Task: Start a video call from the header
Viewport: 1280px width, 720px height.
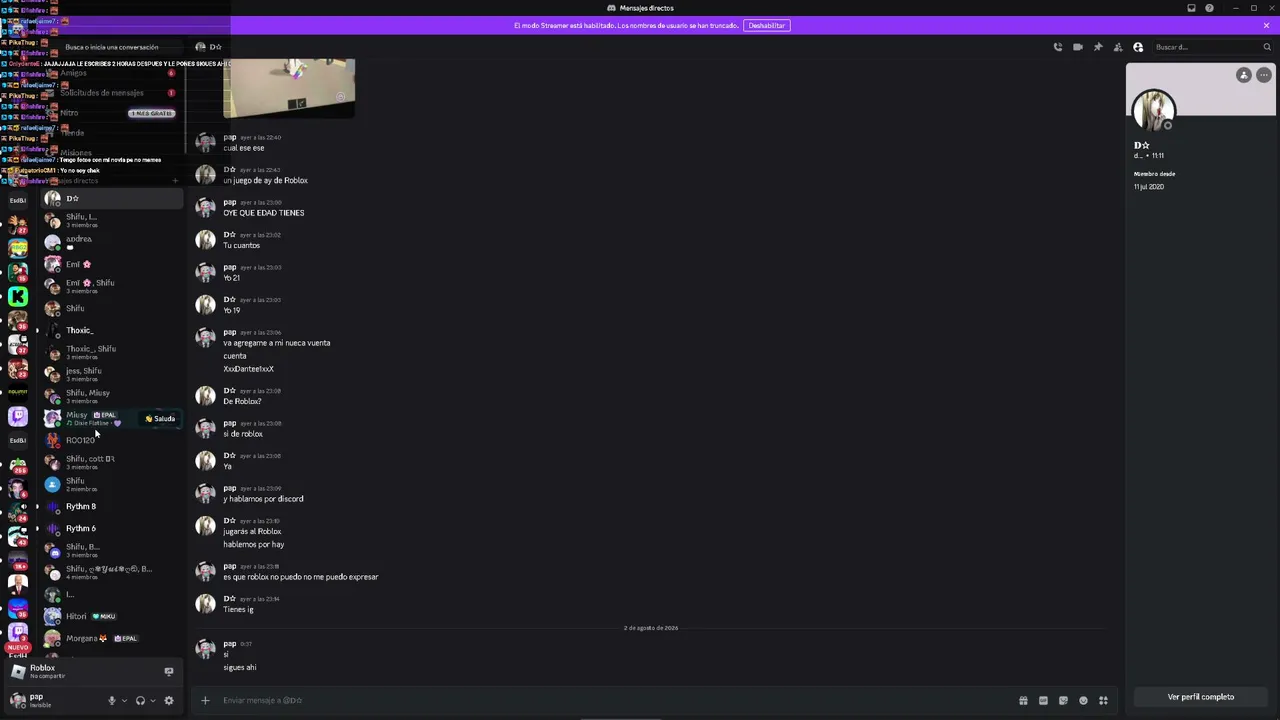Action: click(x=1077, y=47)
